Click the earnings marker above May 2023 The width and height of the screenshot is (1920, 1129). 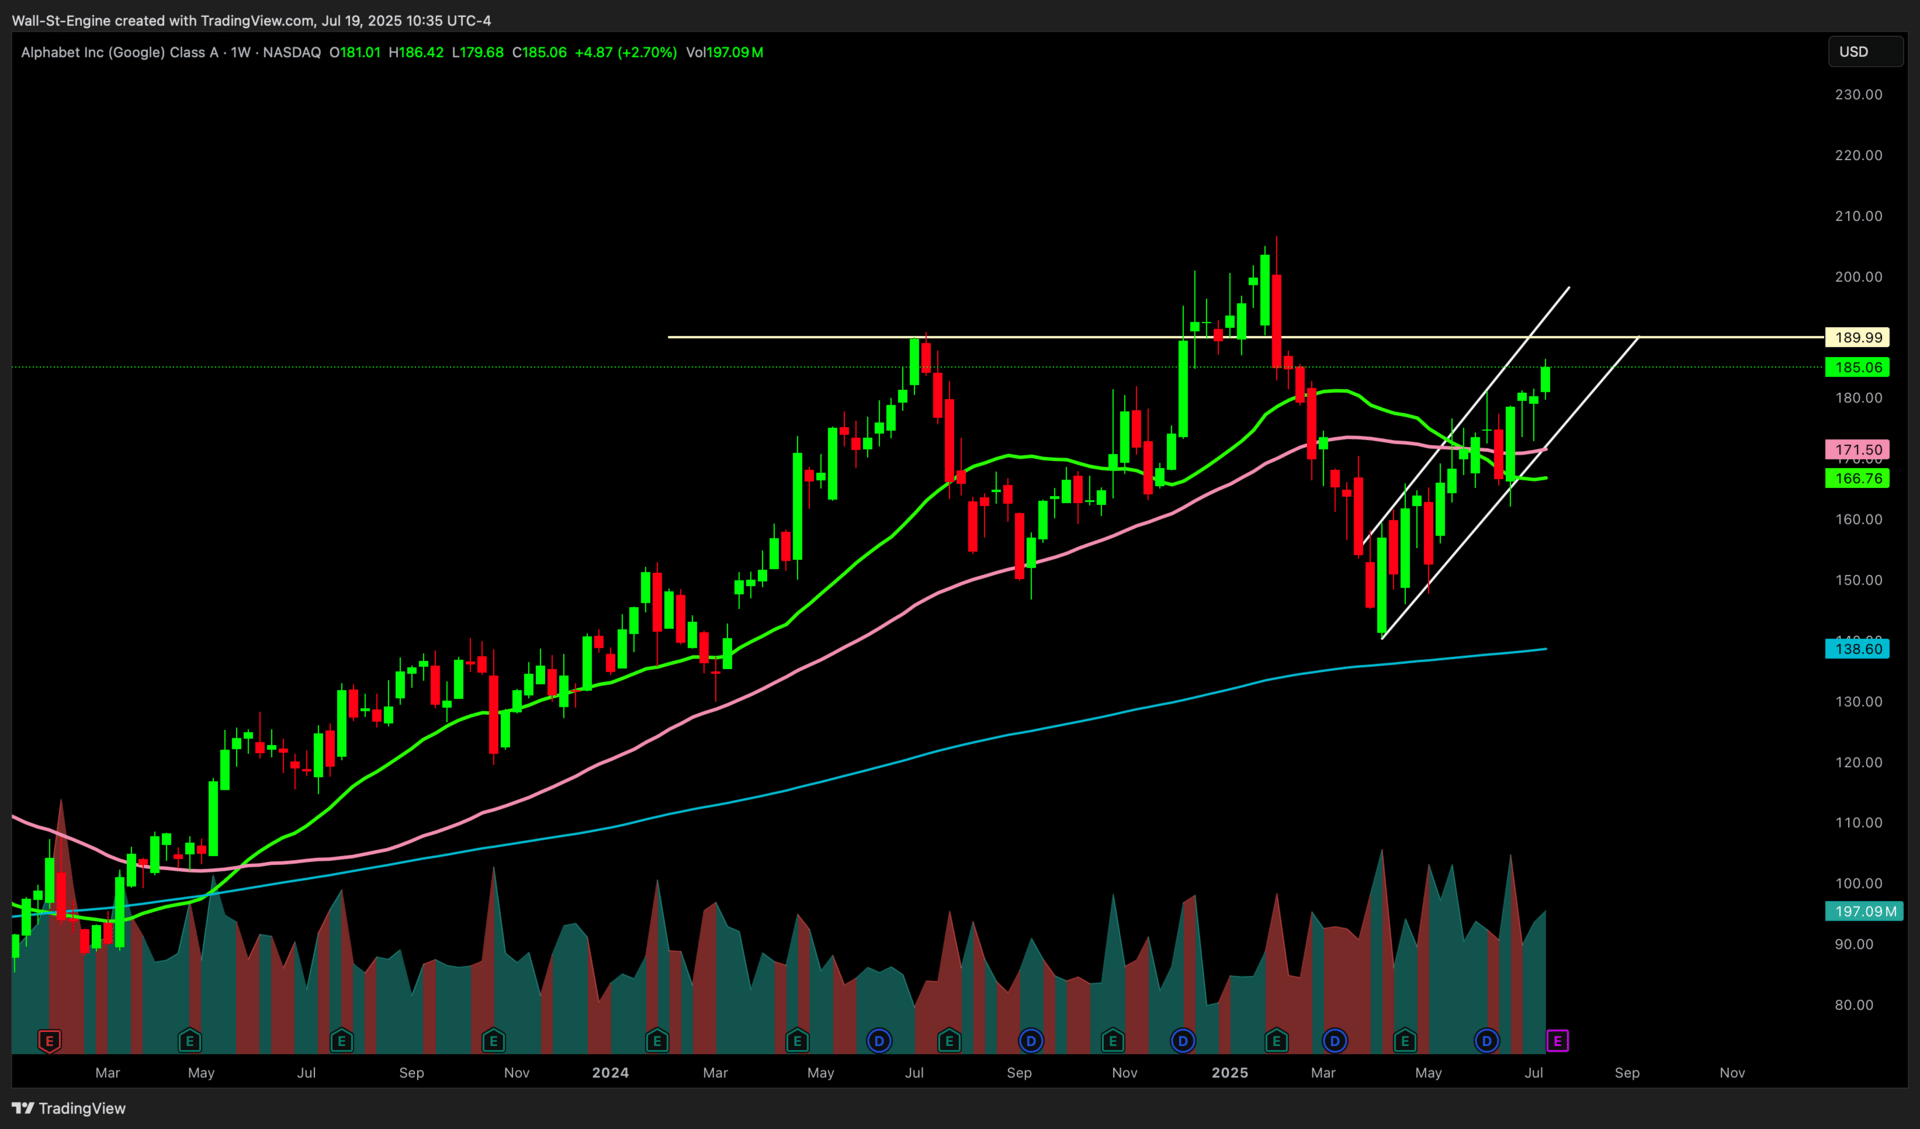tap(190, 1041)
